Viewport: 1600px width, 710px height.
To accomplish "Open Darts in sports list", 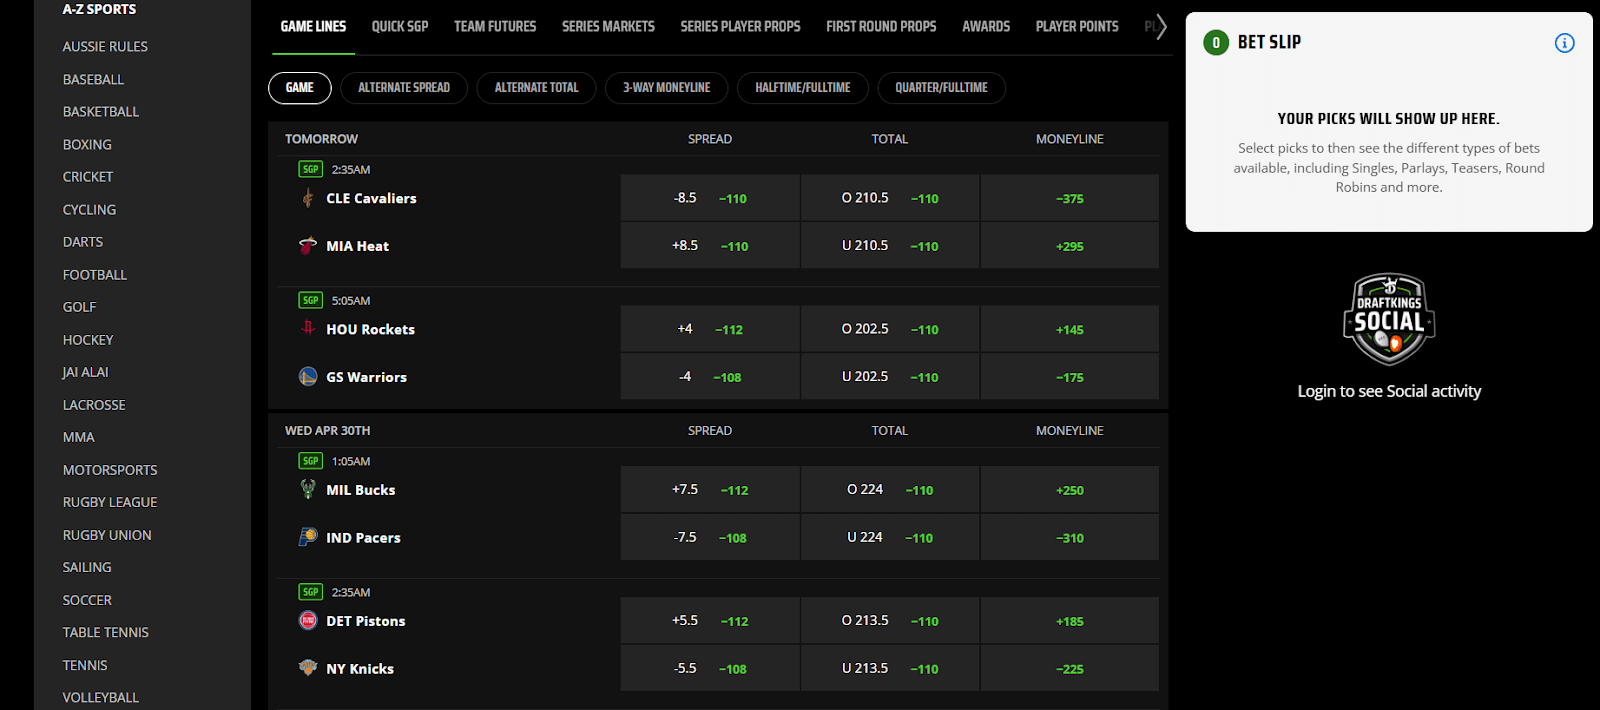I will (x=83, y=242).
